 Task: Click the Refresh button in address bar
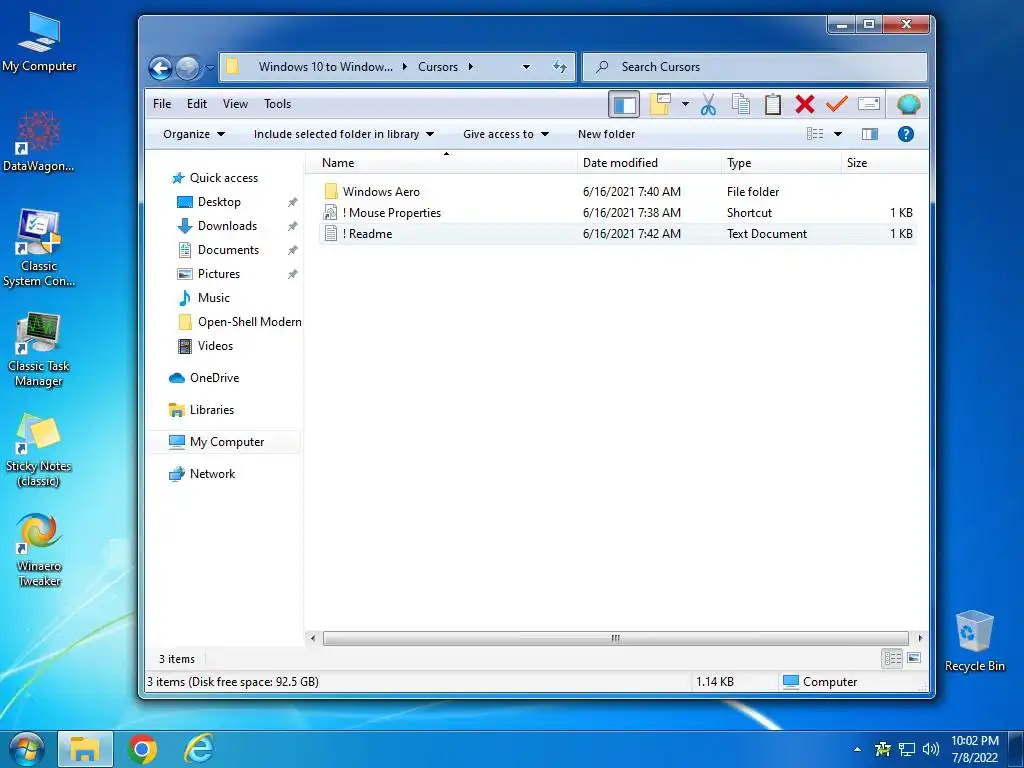(x=560, y=67)
